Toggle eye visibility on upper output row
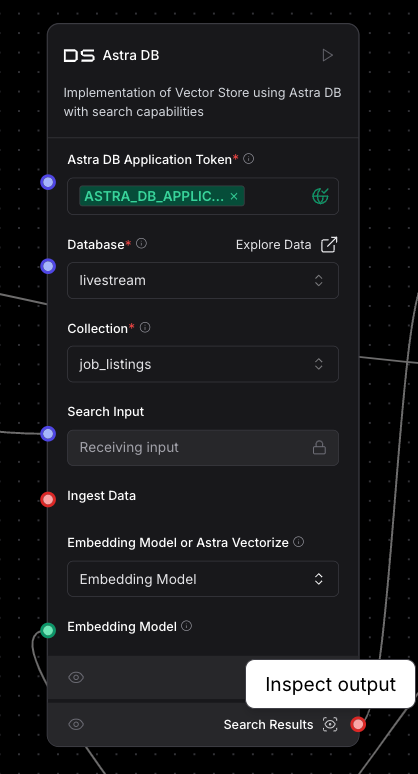The width and height of the screenshot is (418, 774). (76, 677)
